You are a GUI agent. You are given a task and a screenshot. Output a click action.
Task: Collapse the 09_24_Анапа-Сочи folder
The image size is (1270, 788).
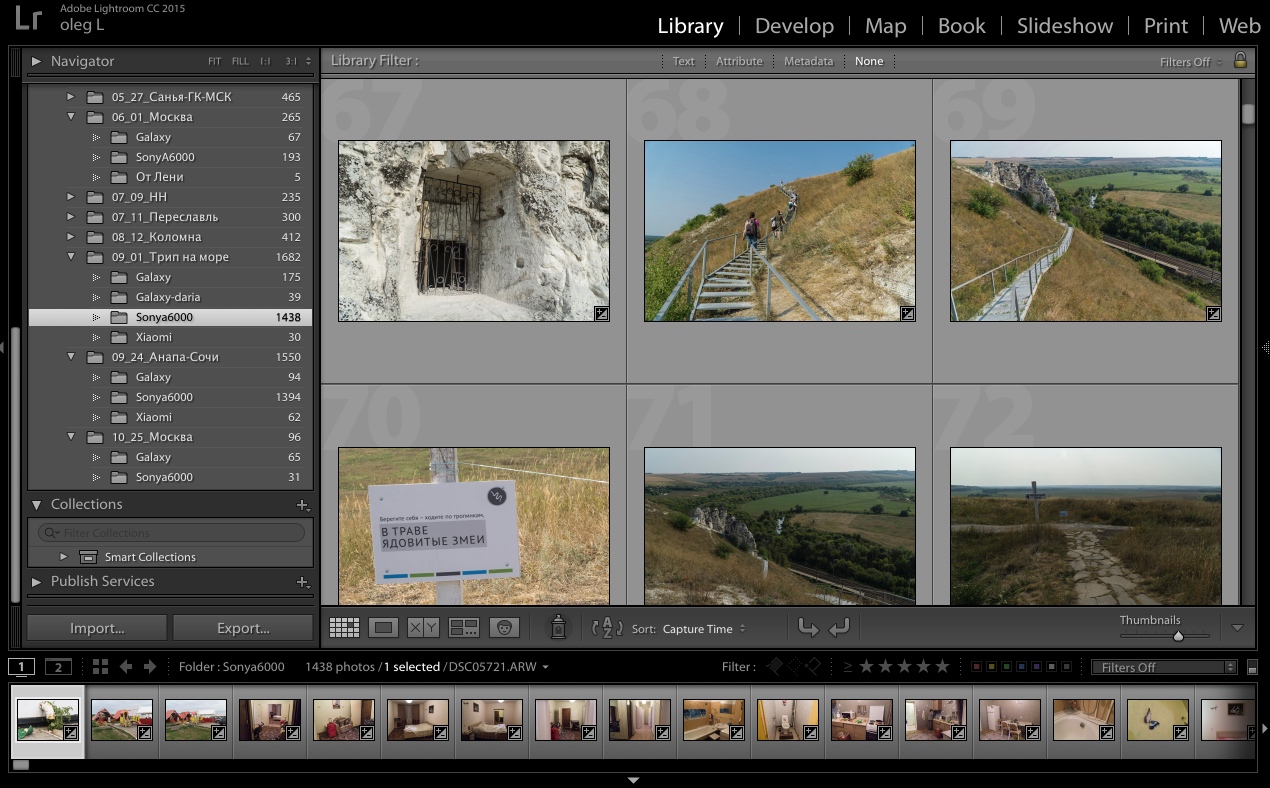click(x=71, y=357)
